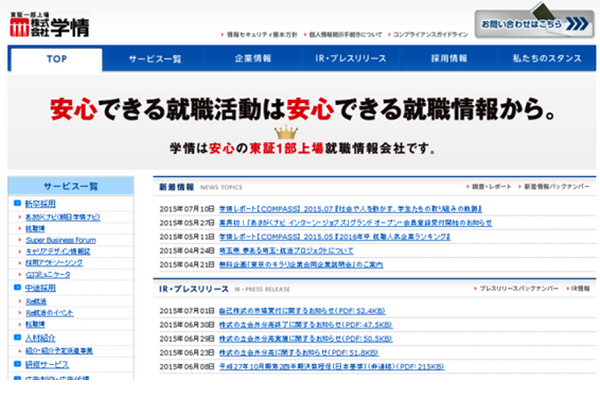Viewport: 600px width, 398px height.
Task: Click the 新卒採用 sidebar category link
Action: 40,204
